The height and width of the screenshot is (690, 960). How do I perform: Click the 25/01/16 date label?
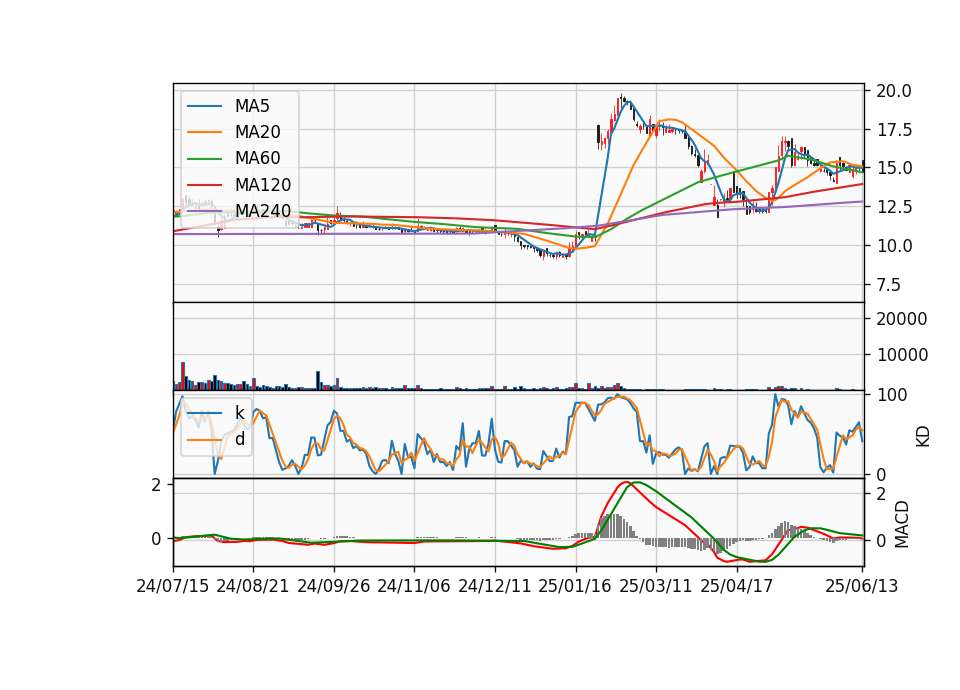[575, 586]
